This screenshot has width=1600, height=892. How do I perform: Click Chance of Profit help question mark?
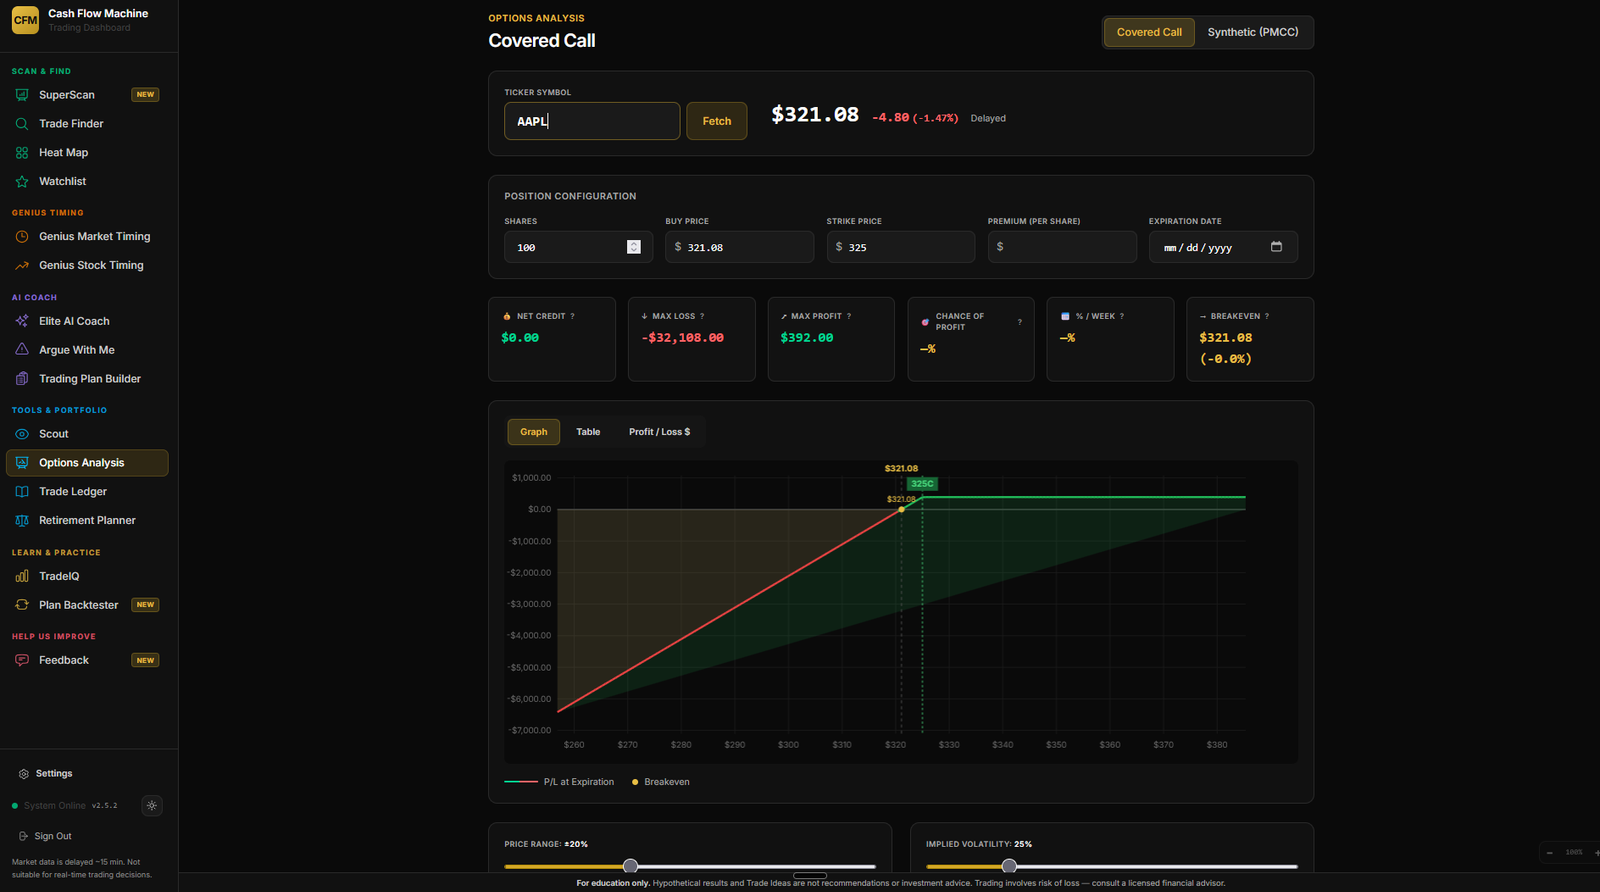coord(1019,322)
